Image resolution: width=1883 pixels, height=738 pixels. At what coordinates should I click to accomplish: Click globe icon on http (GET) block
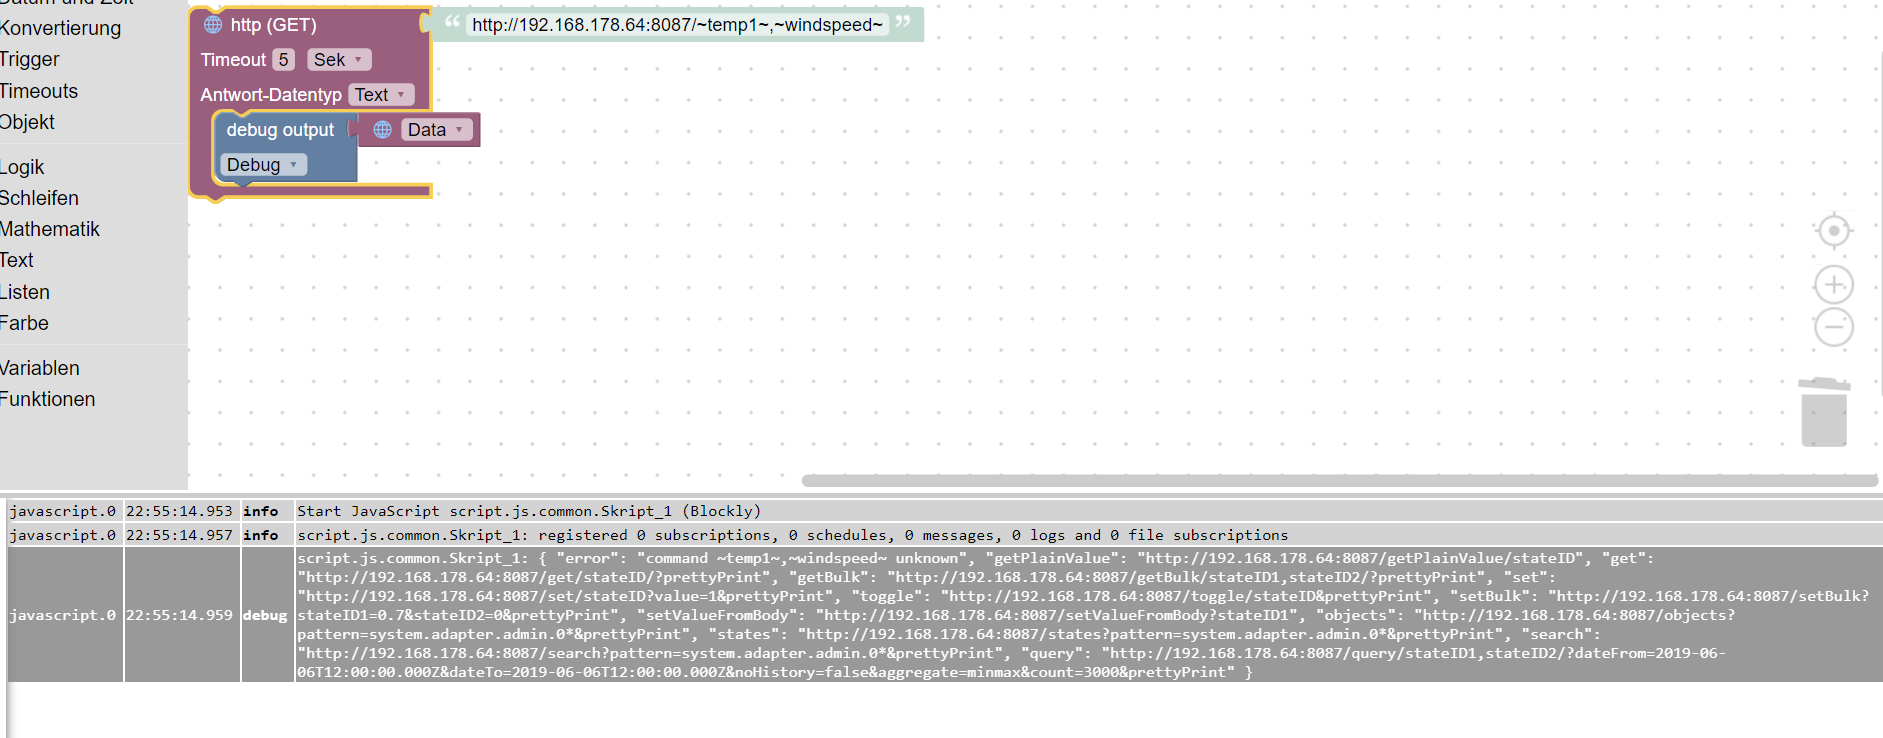click(213, 25)
